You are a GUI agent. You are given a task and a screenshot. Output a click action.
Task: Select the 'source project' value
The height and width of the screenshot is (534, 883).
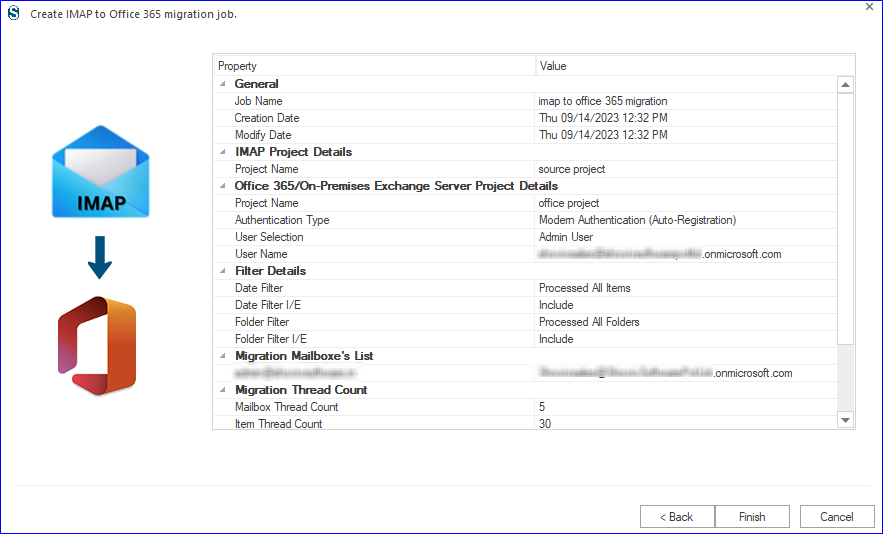tap(572, 169)
